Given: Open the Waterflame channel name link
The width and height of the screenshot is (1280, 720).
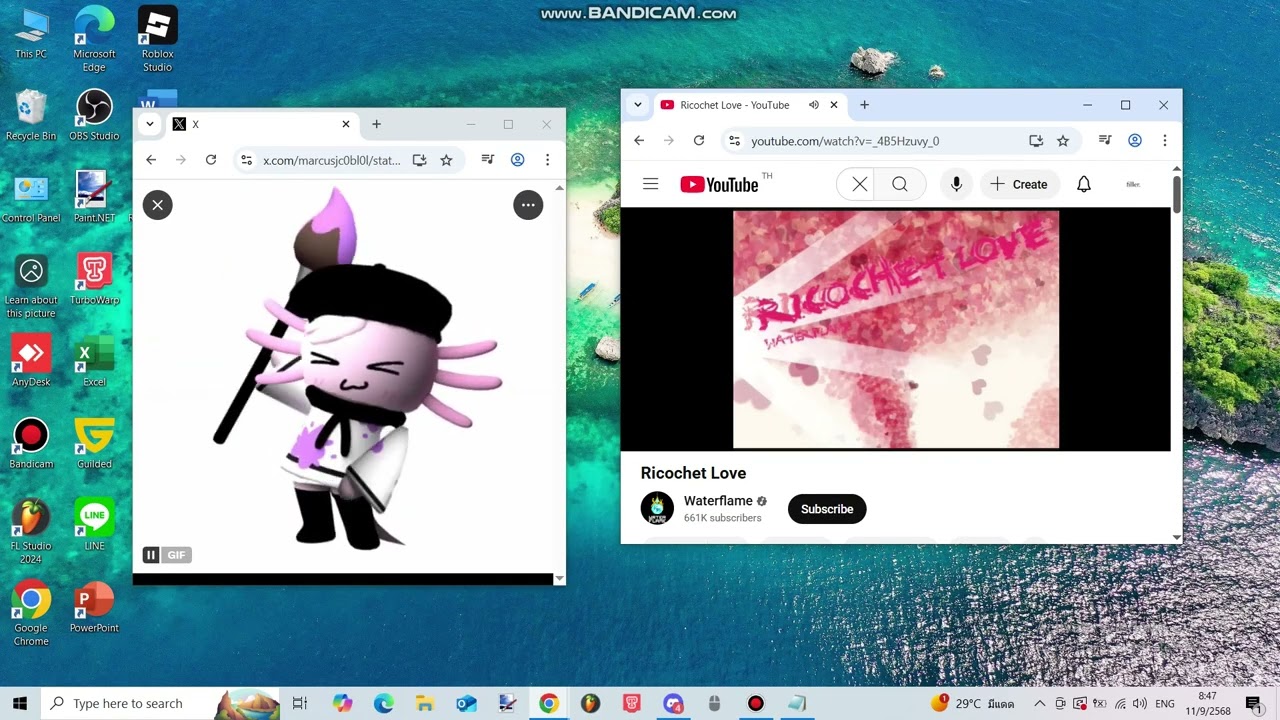Looking at the screenshot, I should (718, 501).
